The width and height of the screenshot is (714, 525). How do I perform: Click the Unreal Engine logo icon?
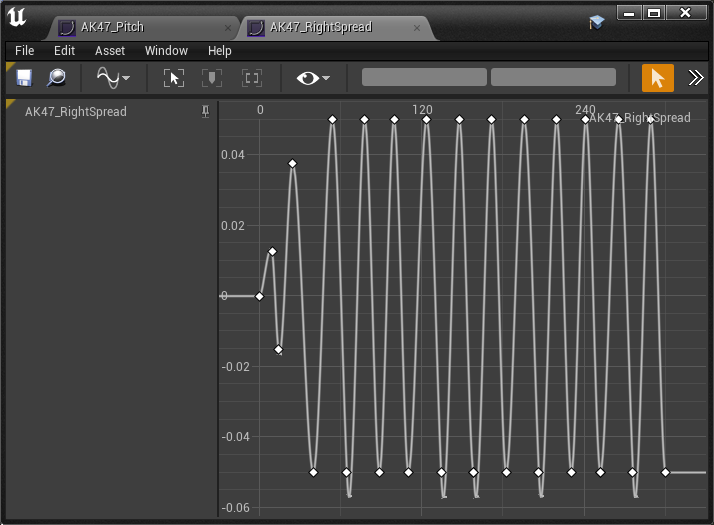[x=17, y=18]
